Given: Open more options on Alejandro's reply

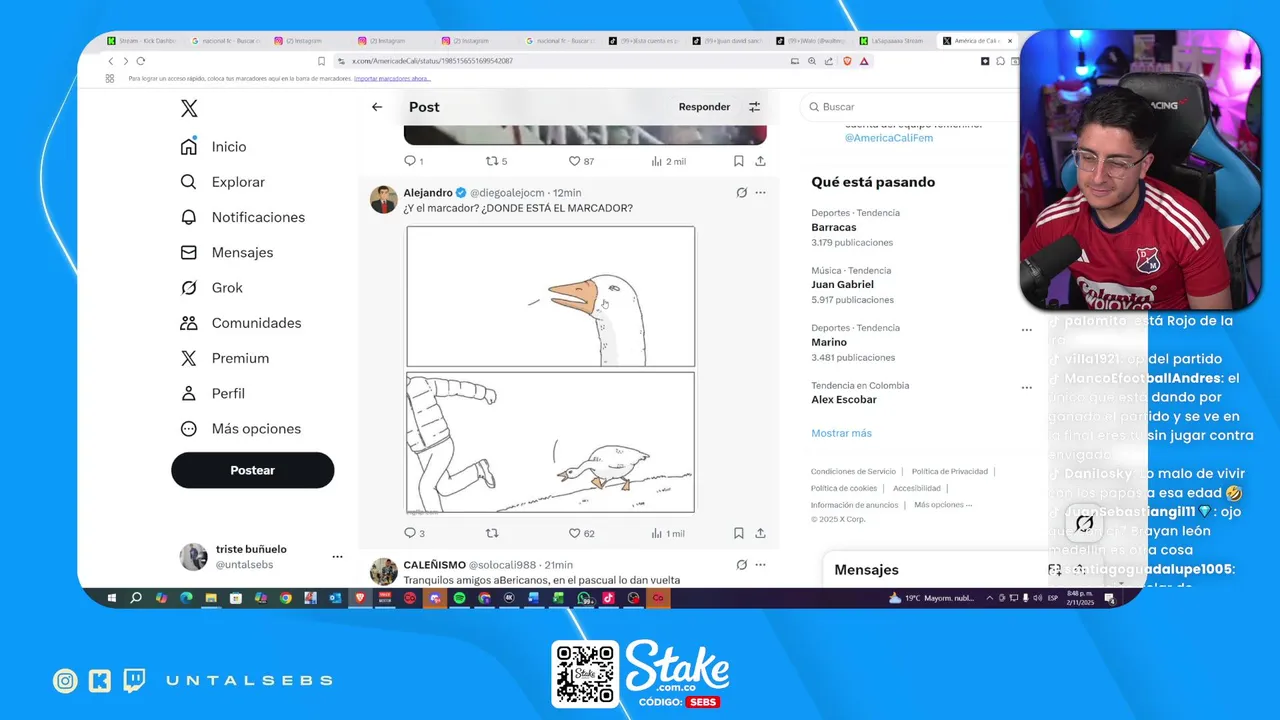Looking at the screenshot, I should click(x=760, y=193).
